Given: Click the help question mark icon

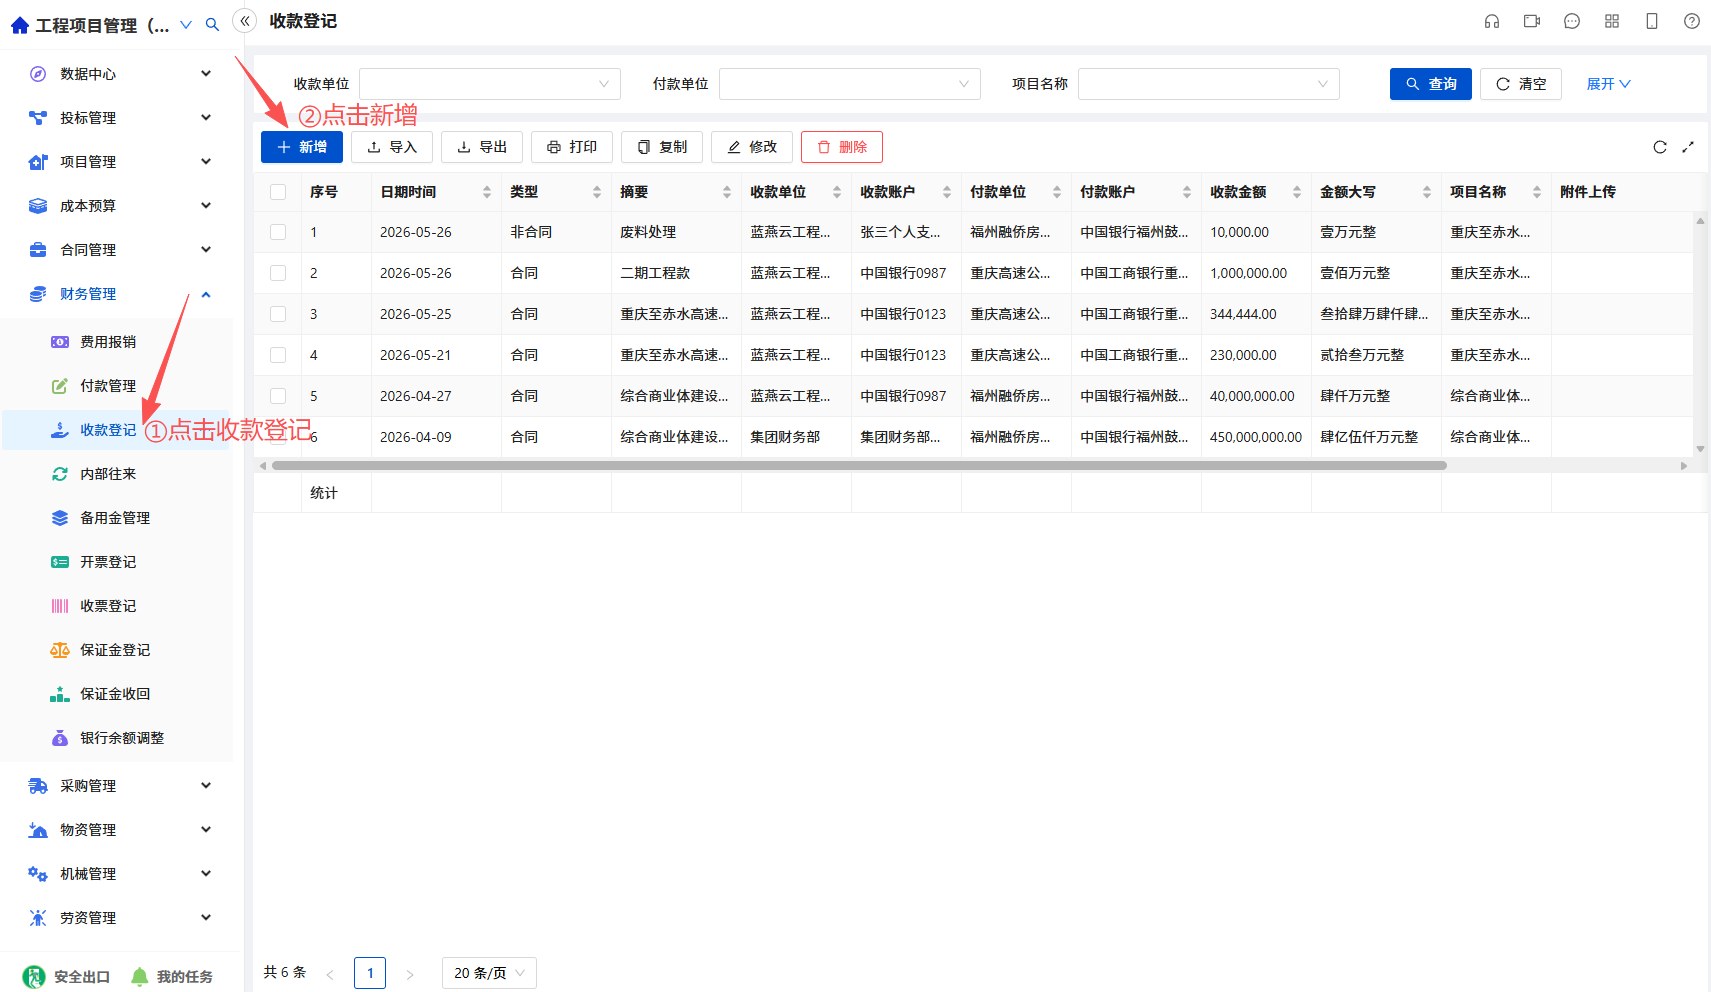Looking at the screenshot, I should click(1692, 21).
